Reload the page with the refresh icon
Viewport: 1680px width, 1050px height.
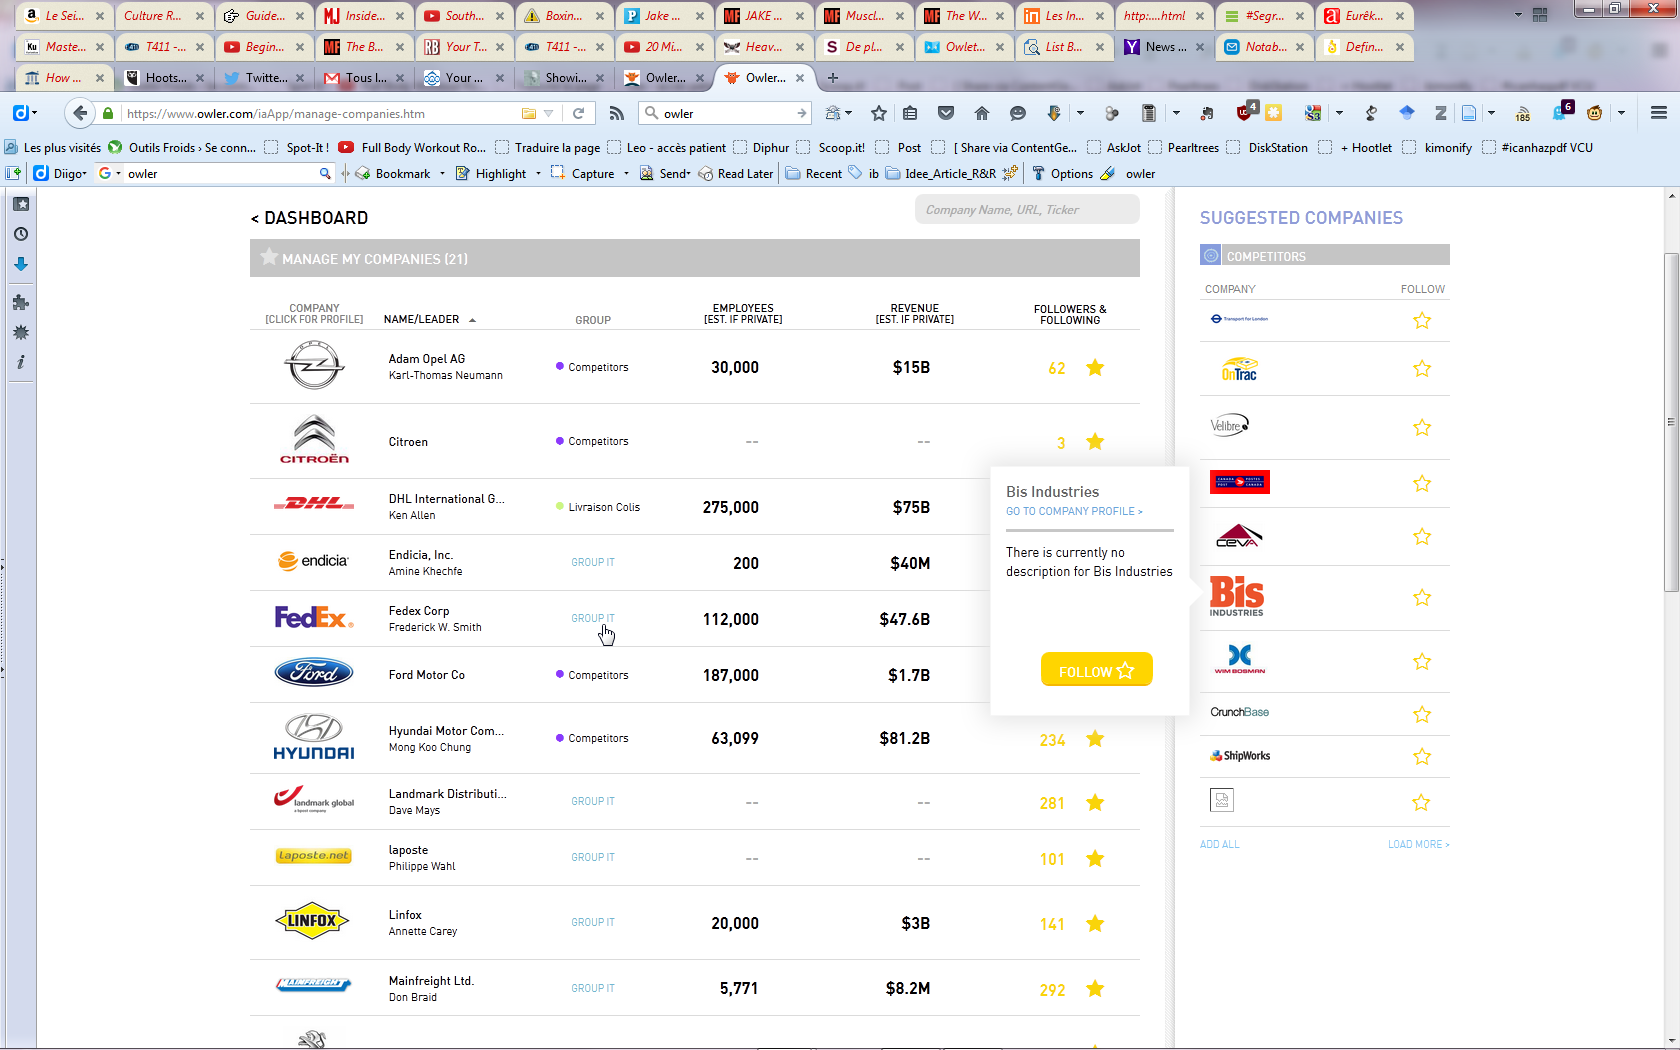578,113
